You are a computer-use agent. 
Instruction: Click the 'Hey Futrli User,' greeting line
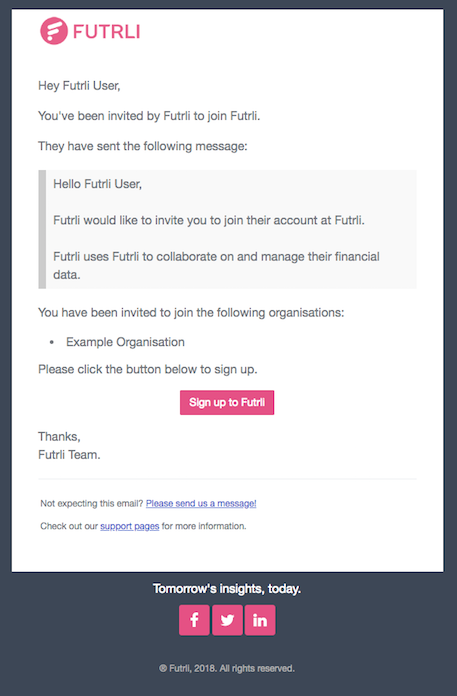[79, 86]
